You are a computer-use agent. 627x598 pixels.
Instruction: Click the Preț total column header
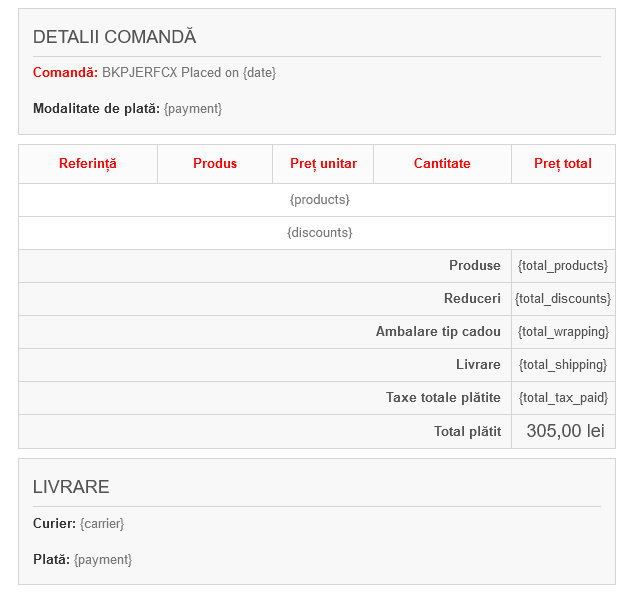click(x=563, y=163)
